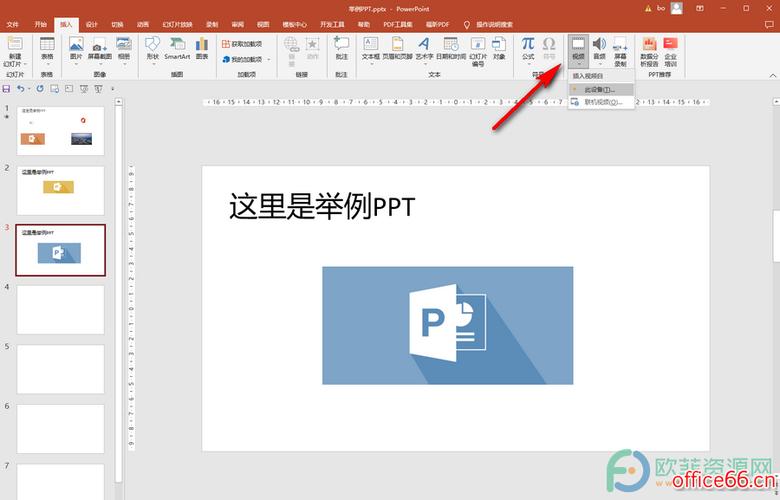Screen dimensions: 780x500
Task: Click the slide panel scrollbar up arrow
Action: click(118, 101)
